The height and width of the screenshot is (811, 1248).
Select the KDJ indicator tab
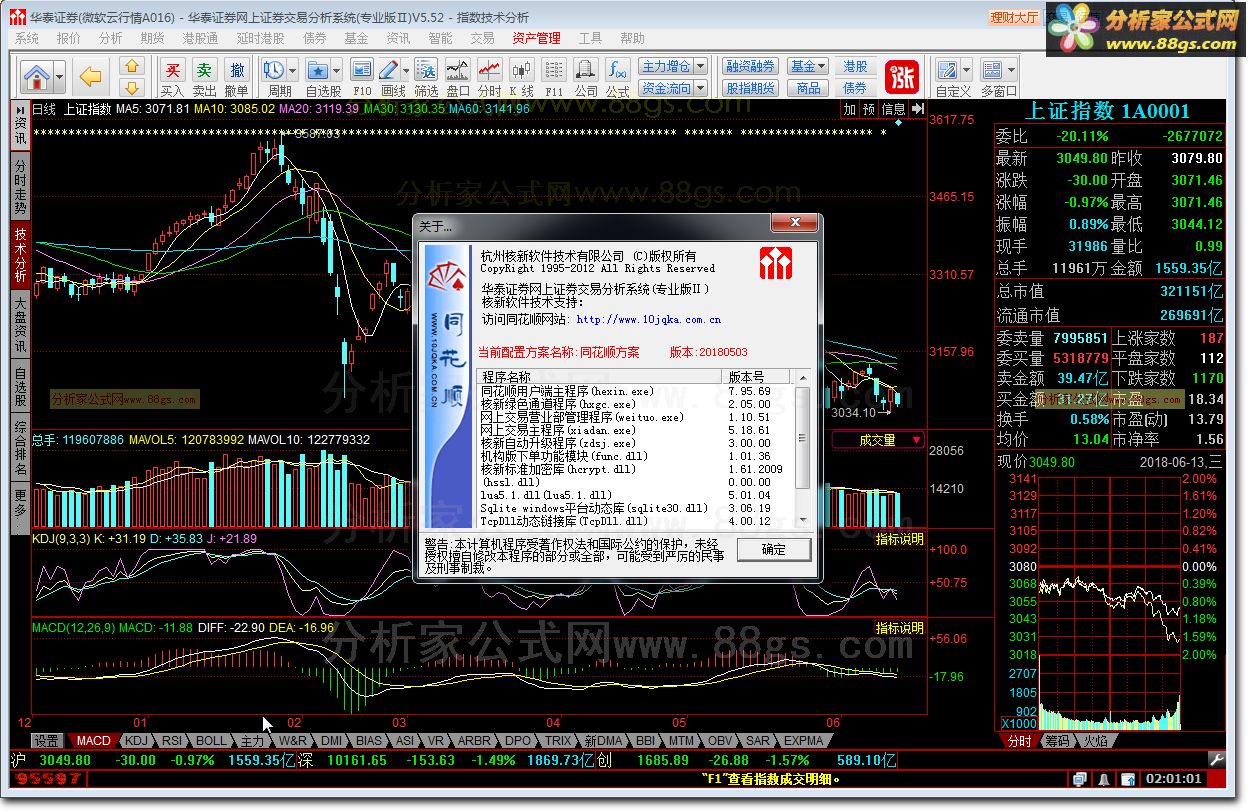tap(134, 741)
